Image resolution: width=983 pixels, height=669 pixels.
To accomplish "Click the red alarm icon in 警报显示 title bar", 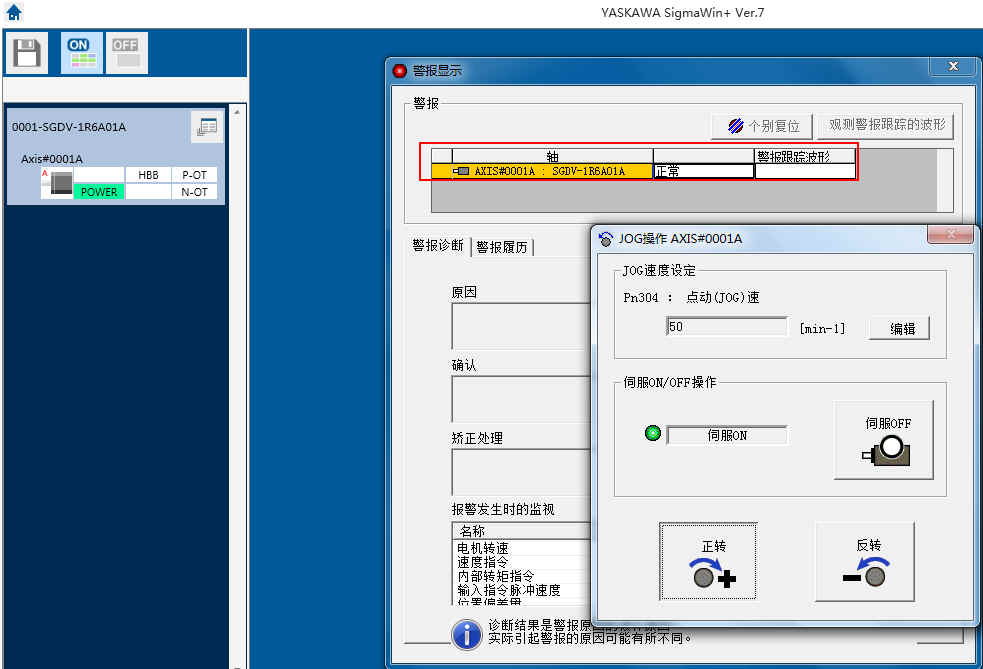I will pyautogui.click(x=400, y=71).
